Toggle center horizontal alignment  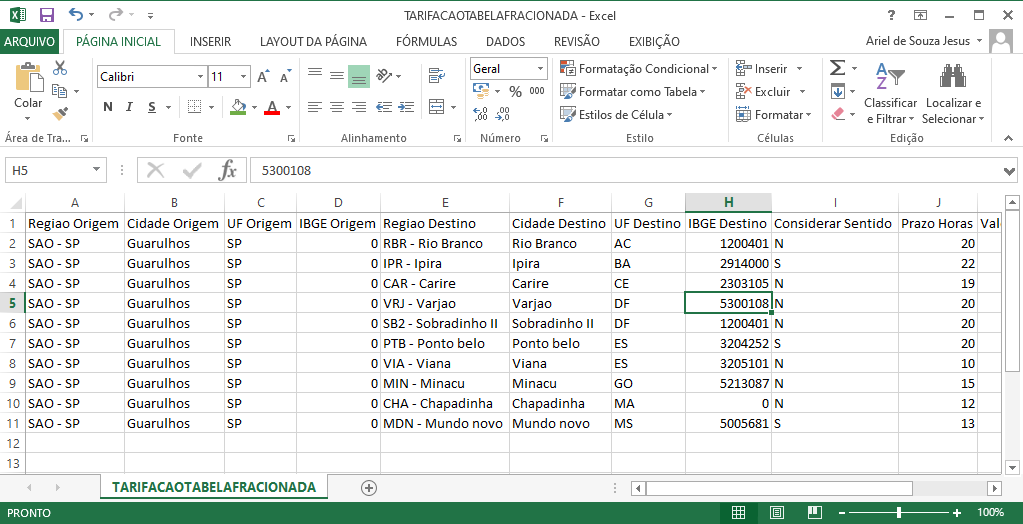[x=336, y=107]
